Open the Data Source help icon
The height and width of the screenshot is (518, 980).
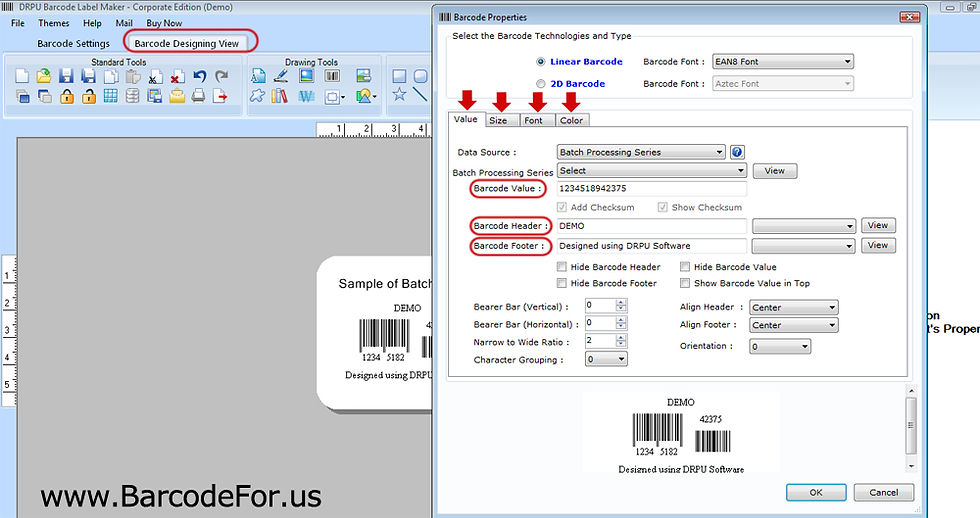(x=737, y=152)
